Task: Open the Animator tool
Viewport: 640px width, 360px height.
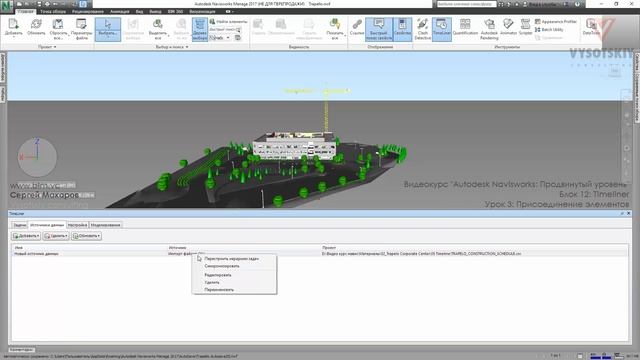Action: tap(508, 28)
